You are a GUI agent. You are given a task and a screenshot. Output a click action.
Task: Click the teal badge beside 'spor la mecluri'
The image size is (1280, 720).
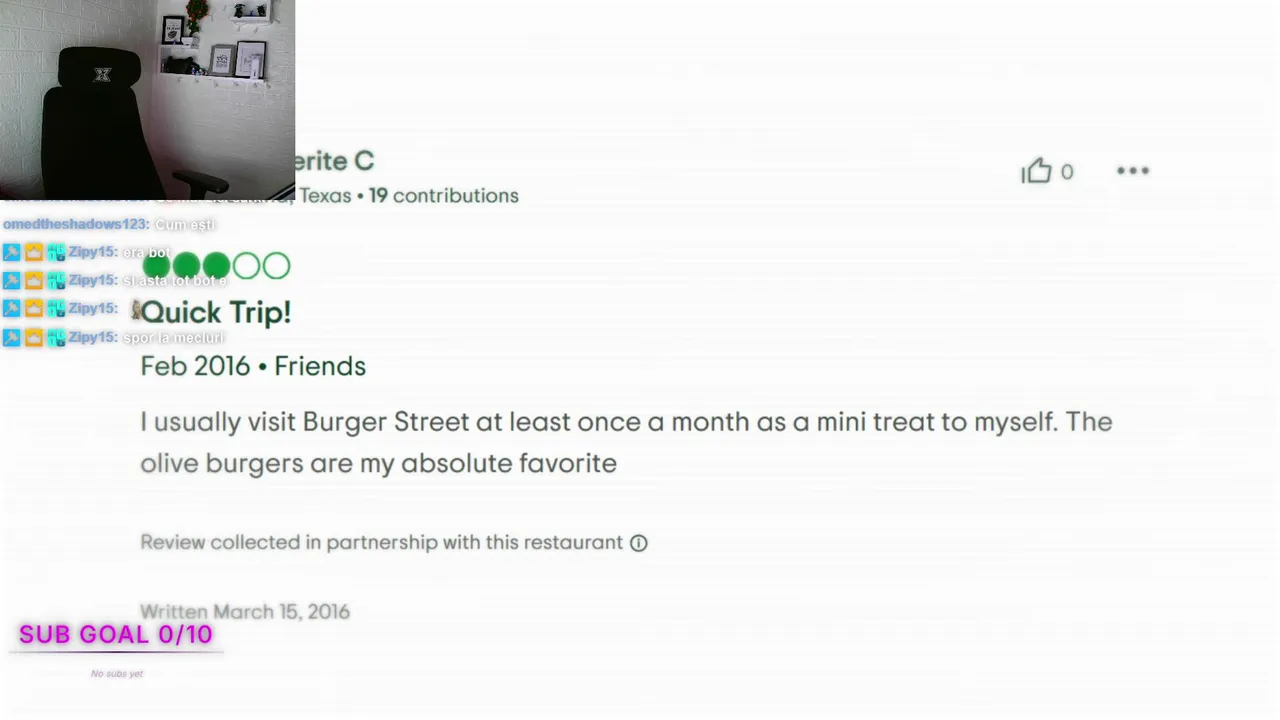56,338
